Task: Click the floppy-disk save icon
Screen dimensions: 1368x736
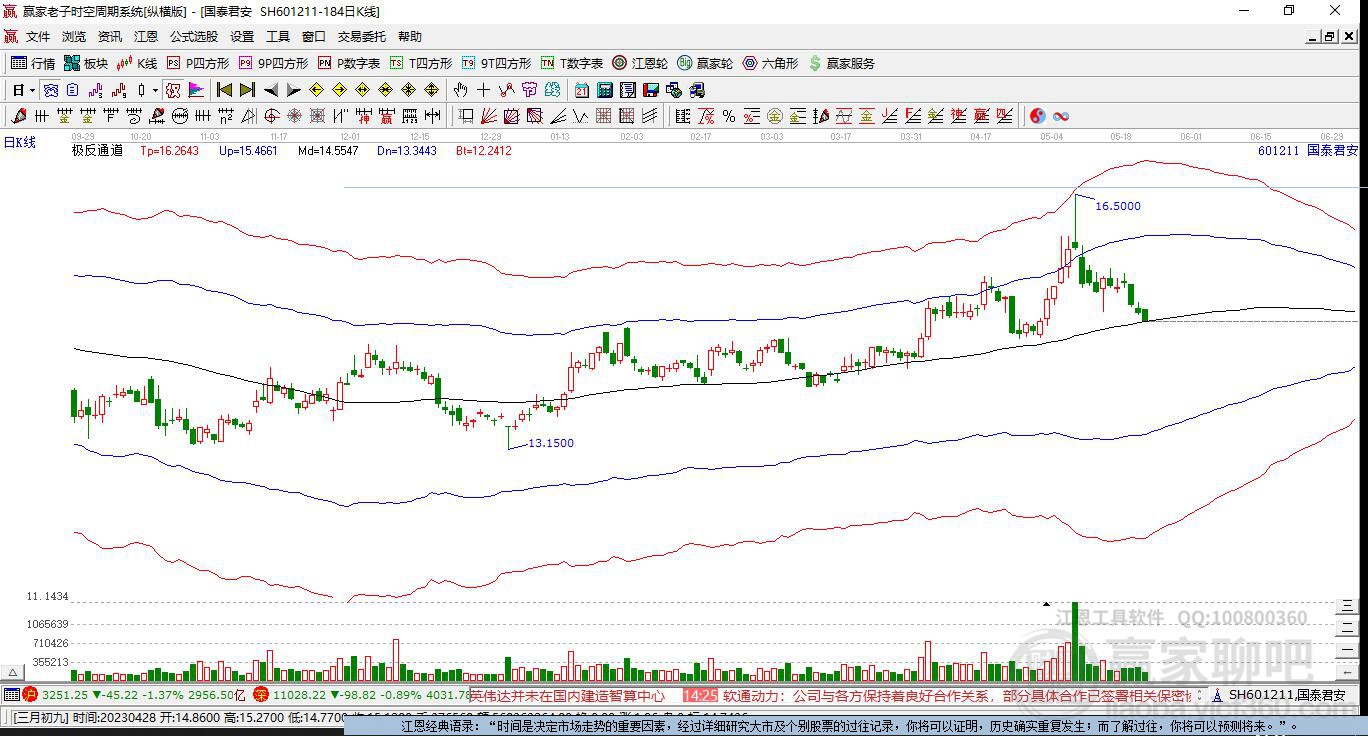Action: (650, 90)
